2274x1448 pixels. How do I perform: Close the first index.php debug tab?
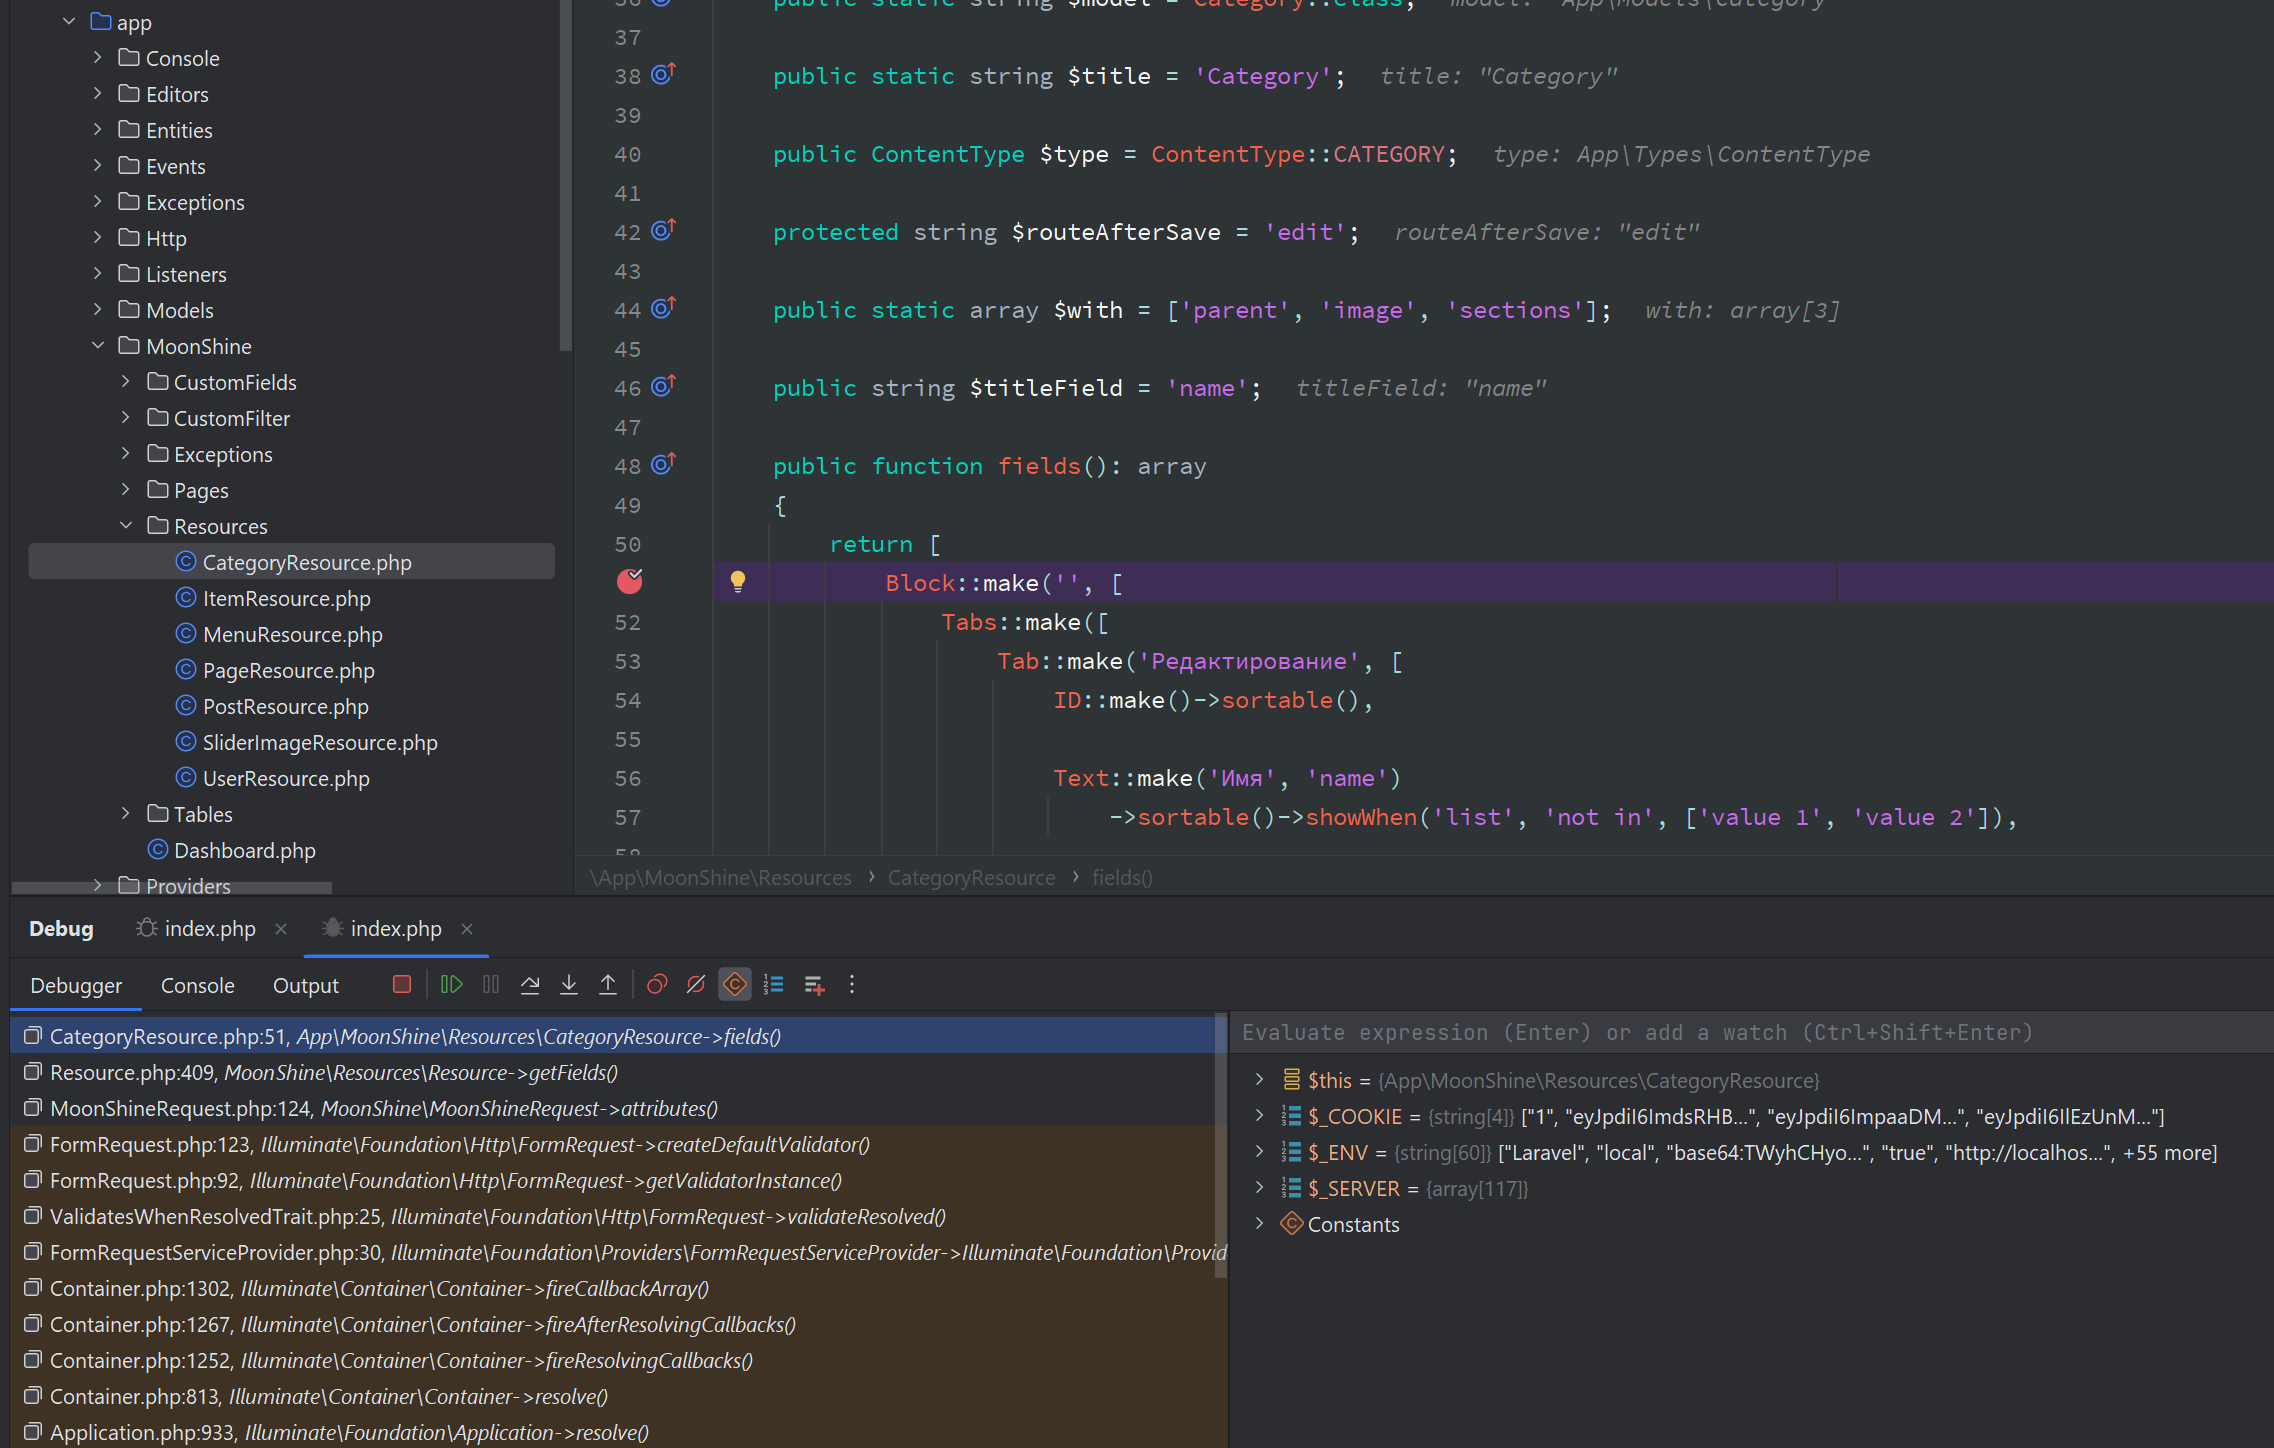point(281,929)
